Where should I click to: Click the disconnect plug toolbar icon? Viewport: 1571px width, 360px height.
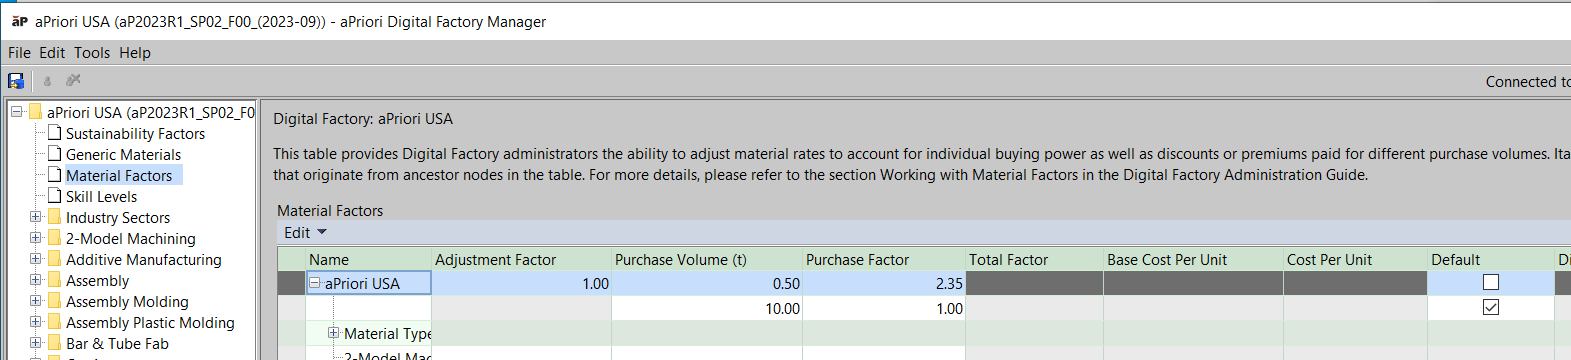(73, 80)
